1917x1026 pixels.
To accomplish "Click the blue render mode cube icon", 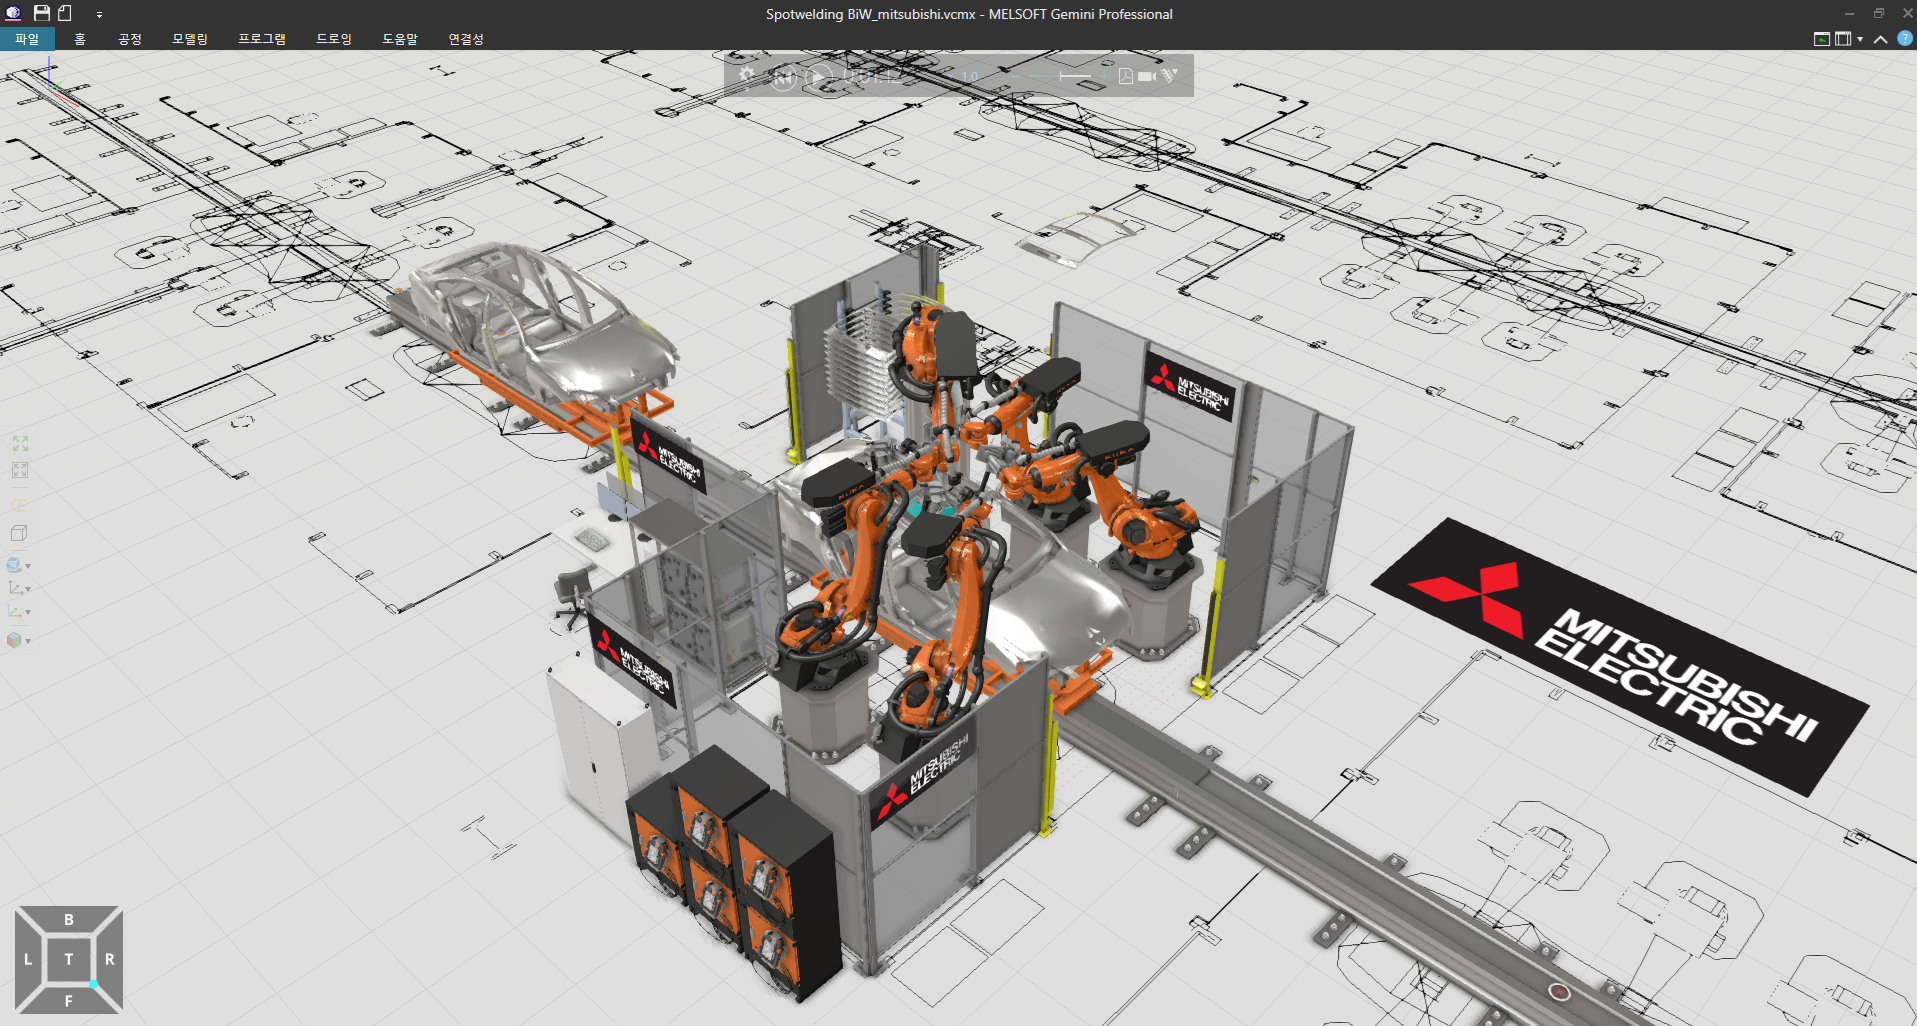I will point(14,566).
